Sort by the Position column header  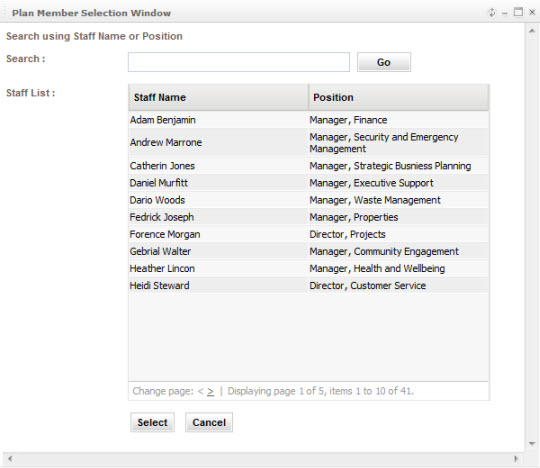[398, 97]
